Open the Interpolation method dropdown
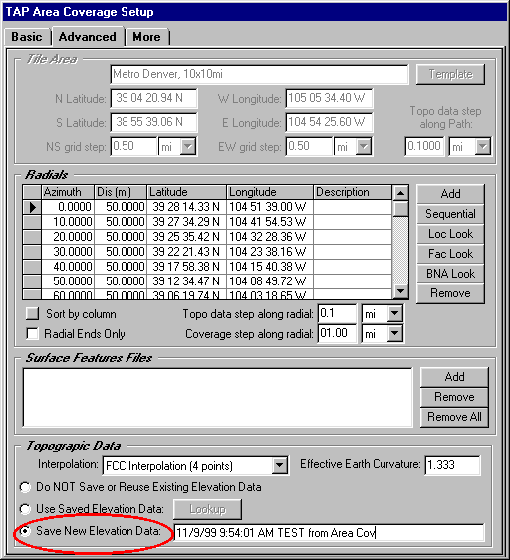 click(x=279, y=465)
